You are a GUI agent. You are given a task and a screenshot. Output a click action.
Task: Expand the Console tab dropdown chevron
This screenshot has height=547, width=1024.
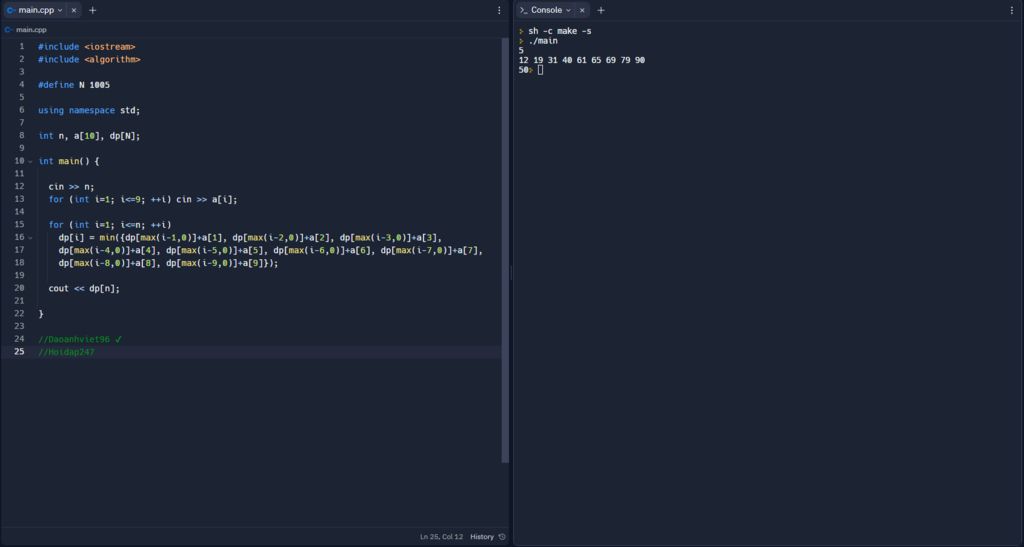coord(569,10)
